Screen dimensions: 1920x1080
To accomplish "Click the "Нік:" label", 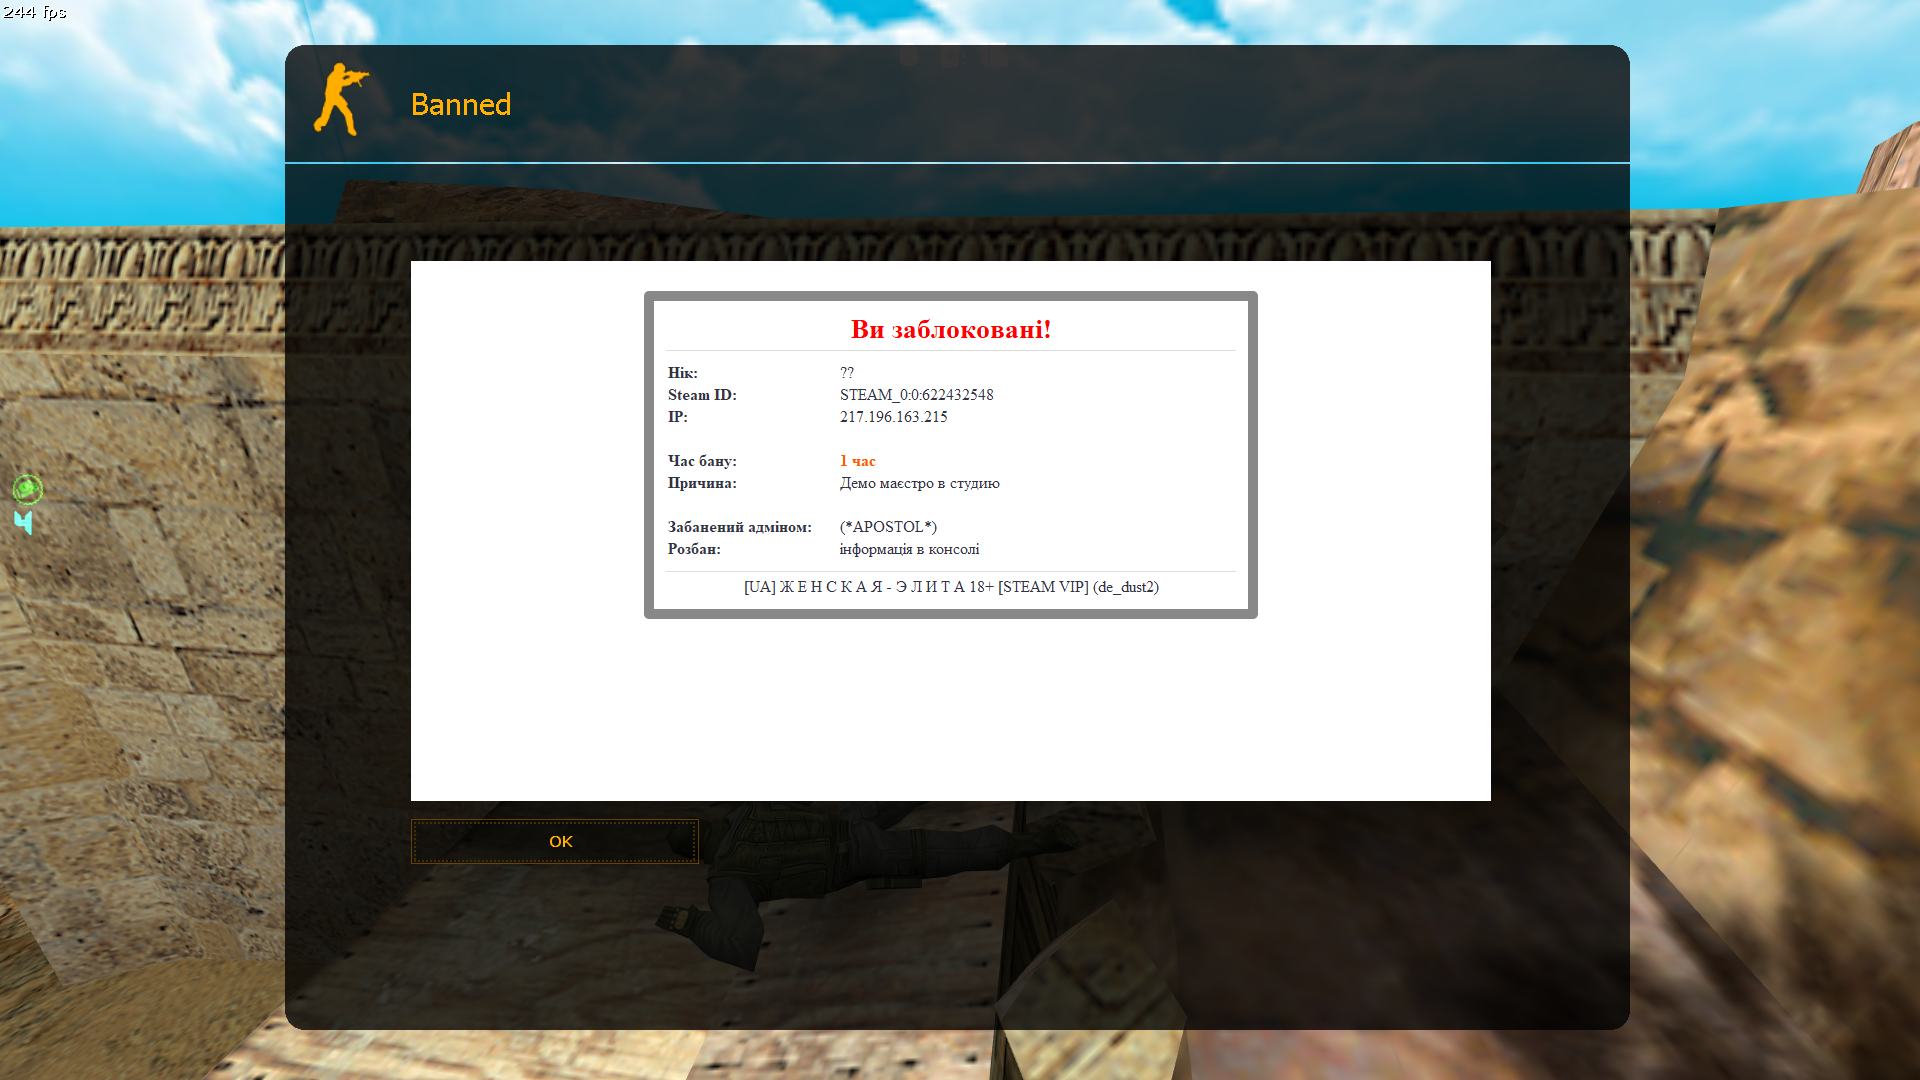I will tap(683, 373).
